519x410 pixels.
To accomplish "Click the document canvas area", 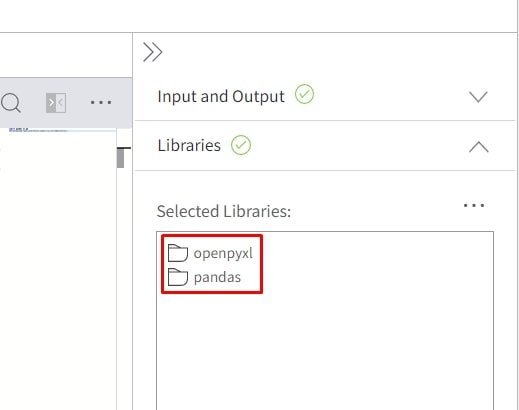I will pos(58,267).
